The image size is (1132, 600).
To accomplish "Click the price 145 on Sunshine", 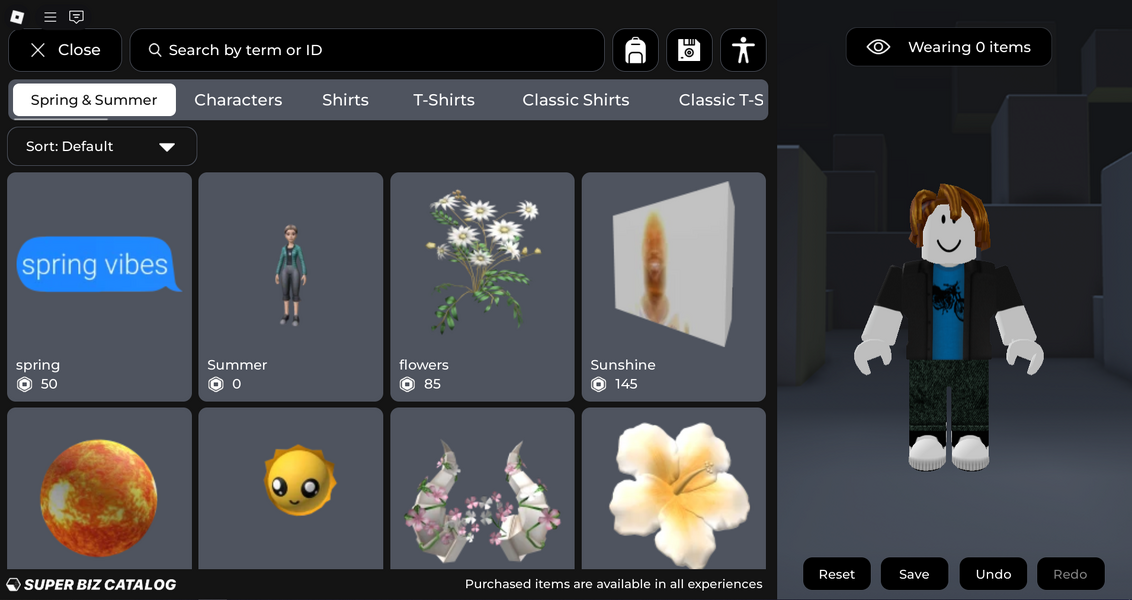I will [x=626, y=384].
